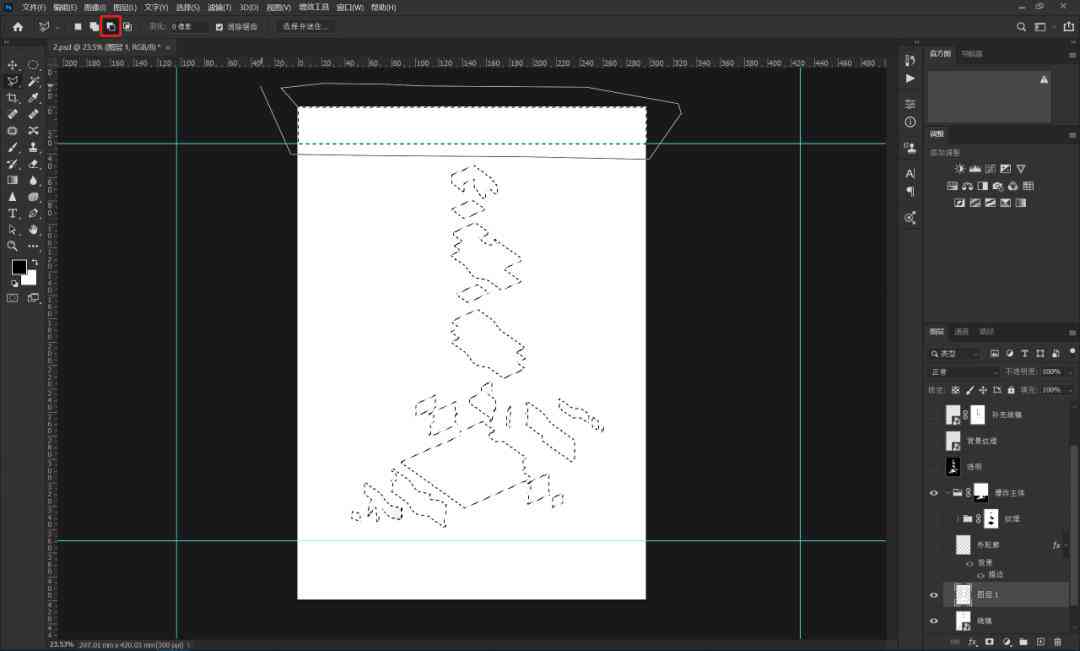
Task: Open the 文字(Y) menu
Action: pos(156,7)
